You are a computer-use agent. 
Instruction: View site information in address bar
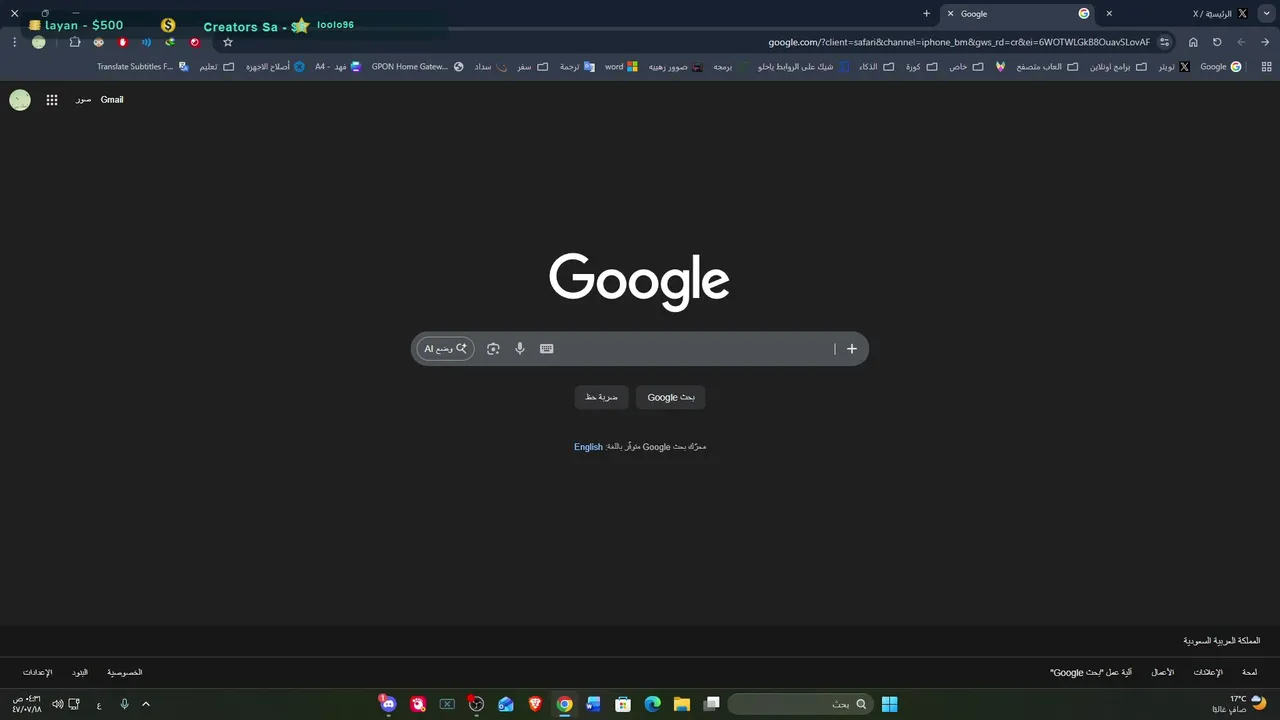pyautogui.click(x=1165, y=42)
